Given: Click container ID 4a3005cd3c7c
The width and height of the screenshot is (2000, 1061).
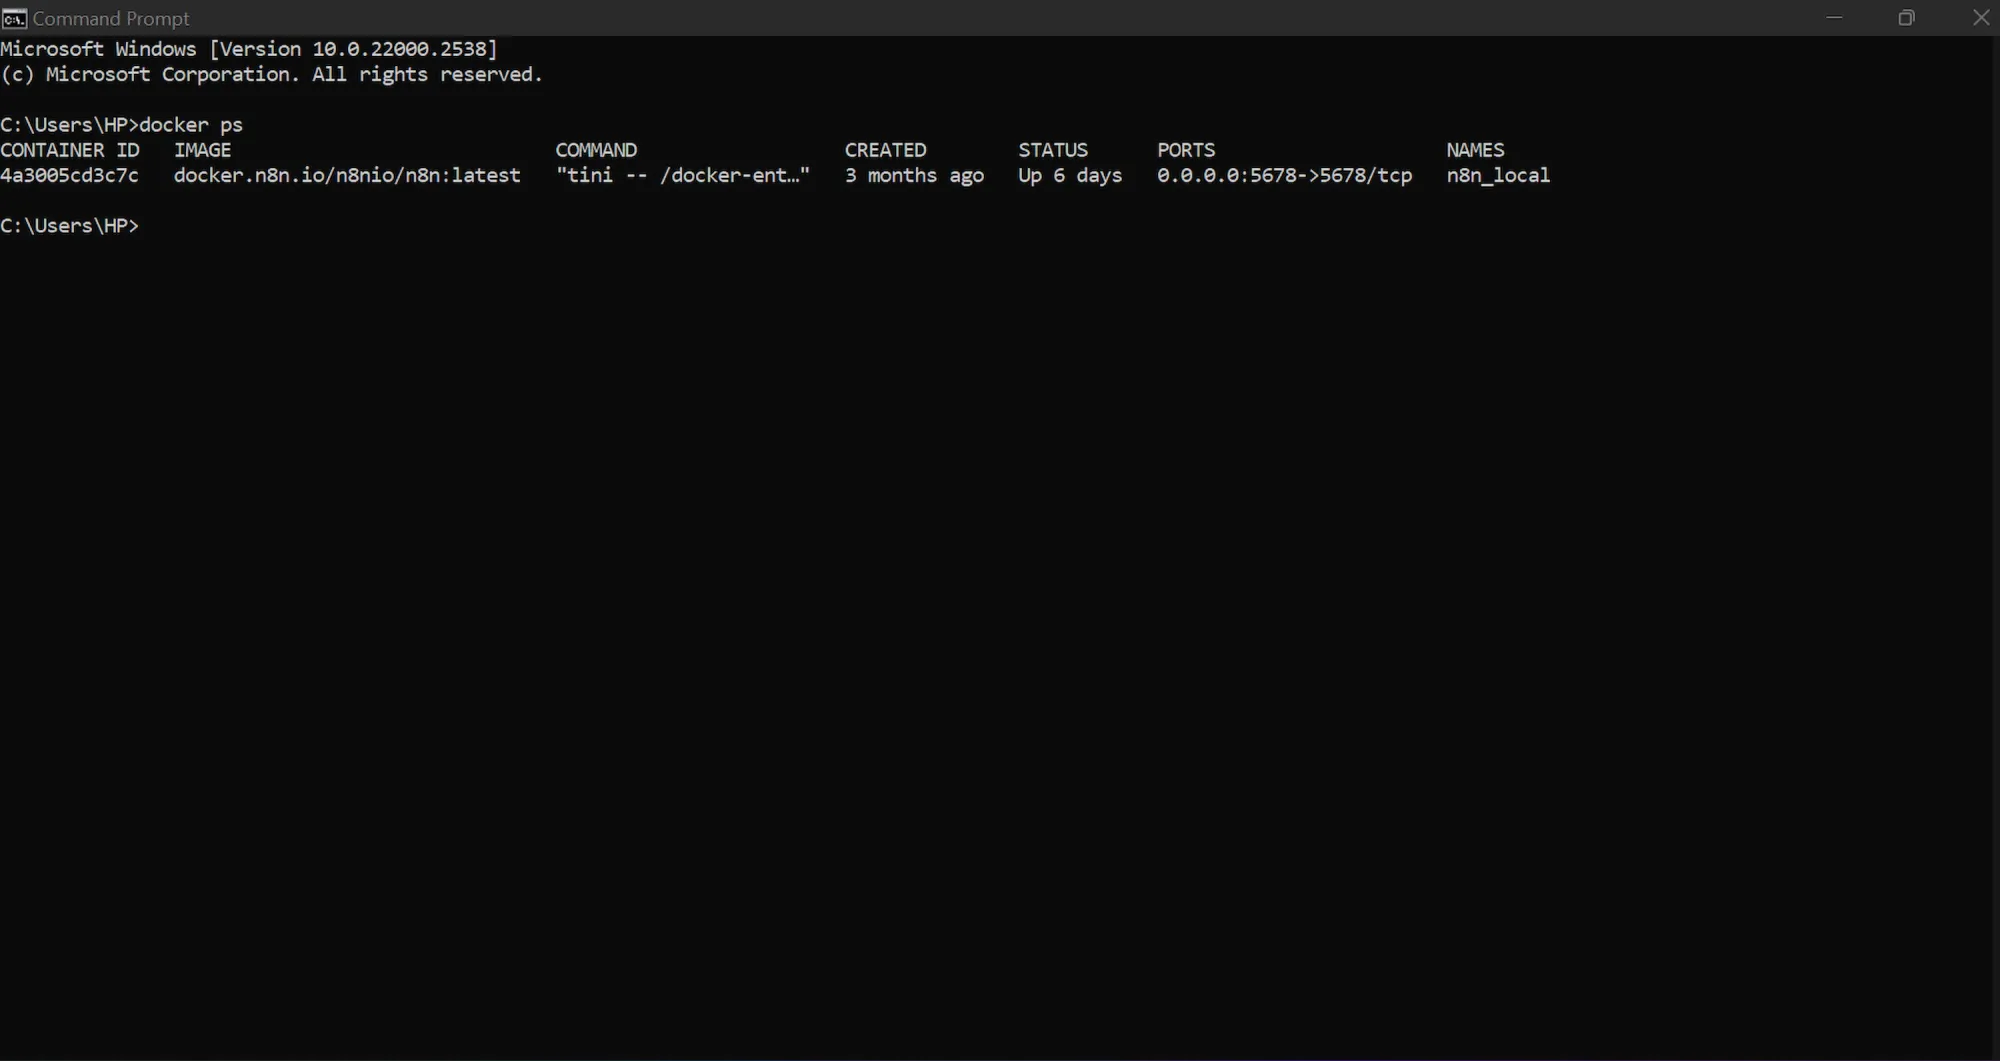Looking at the screenshot, I should (70, 175).
